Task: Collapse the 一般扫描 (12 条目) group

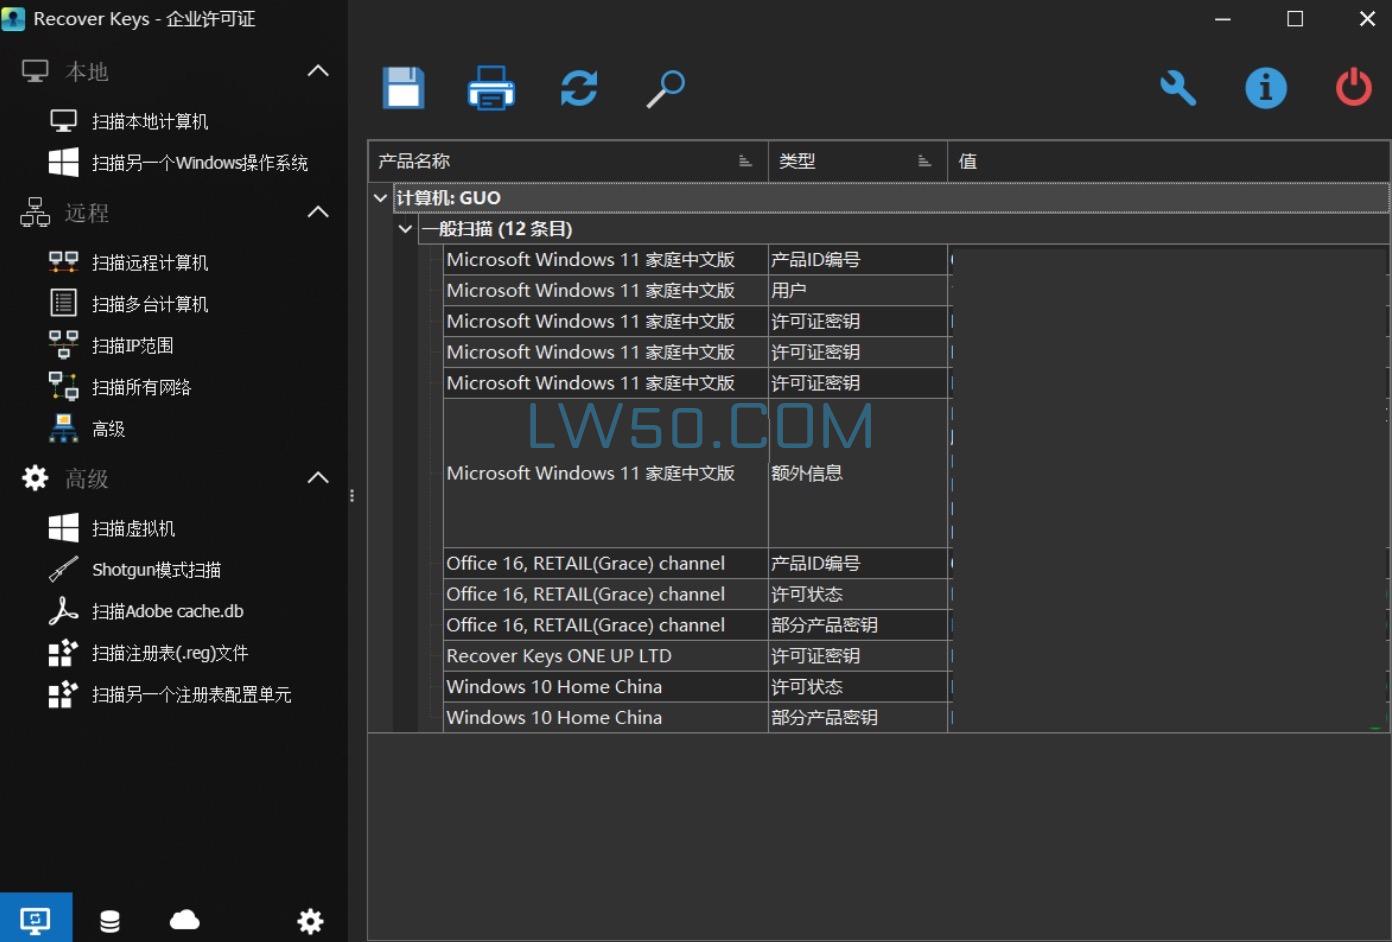Action: pyautogui.click(x=405, y=228)
